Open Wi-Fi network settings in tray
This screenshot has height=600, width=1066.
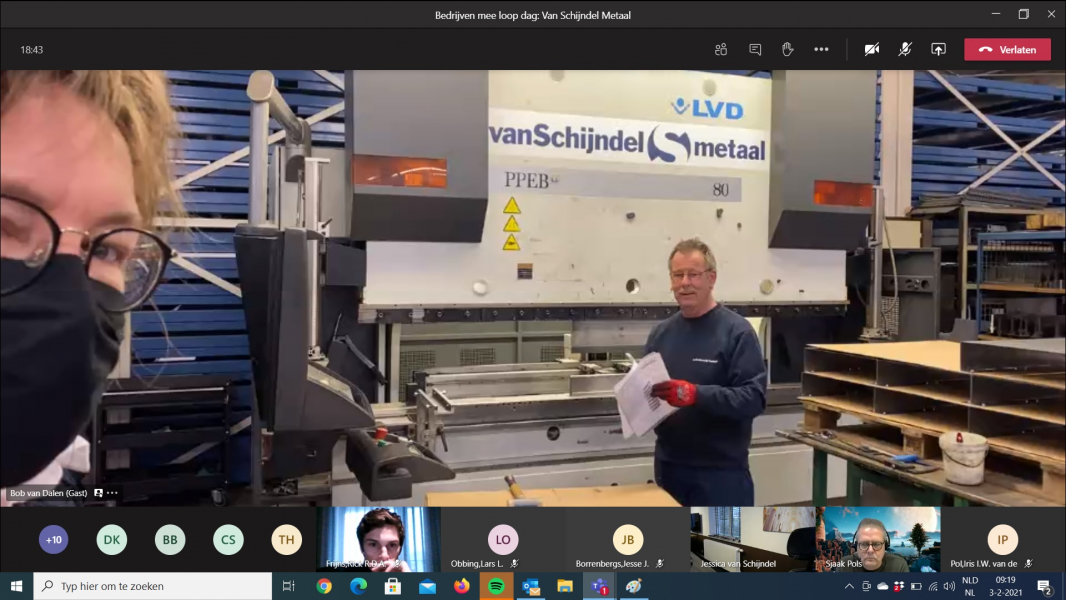click(x=933, y=586)
